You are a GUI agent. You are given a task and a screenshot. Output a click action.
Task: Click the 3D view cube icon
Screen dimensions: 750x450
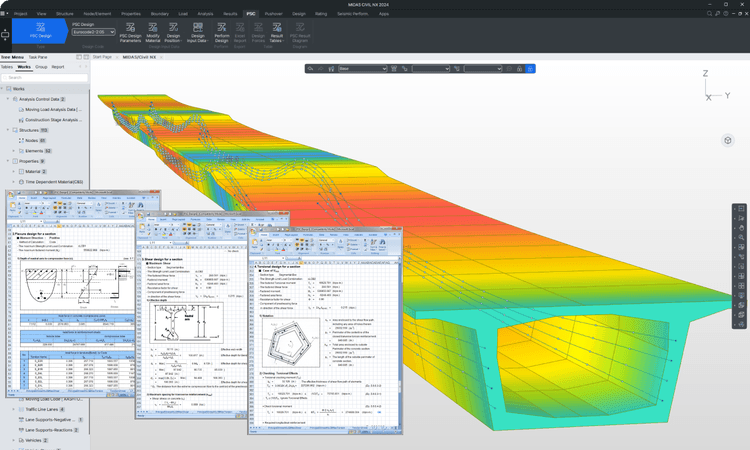[x=728, y=140]
